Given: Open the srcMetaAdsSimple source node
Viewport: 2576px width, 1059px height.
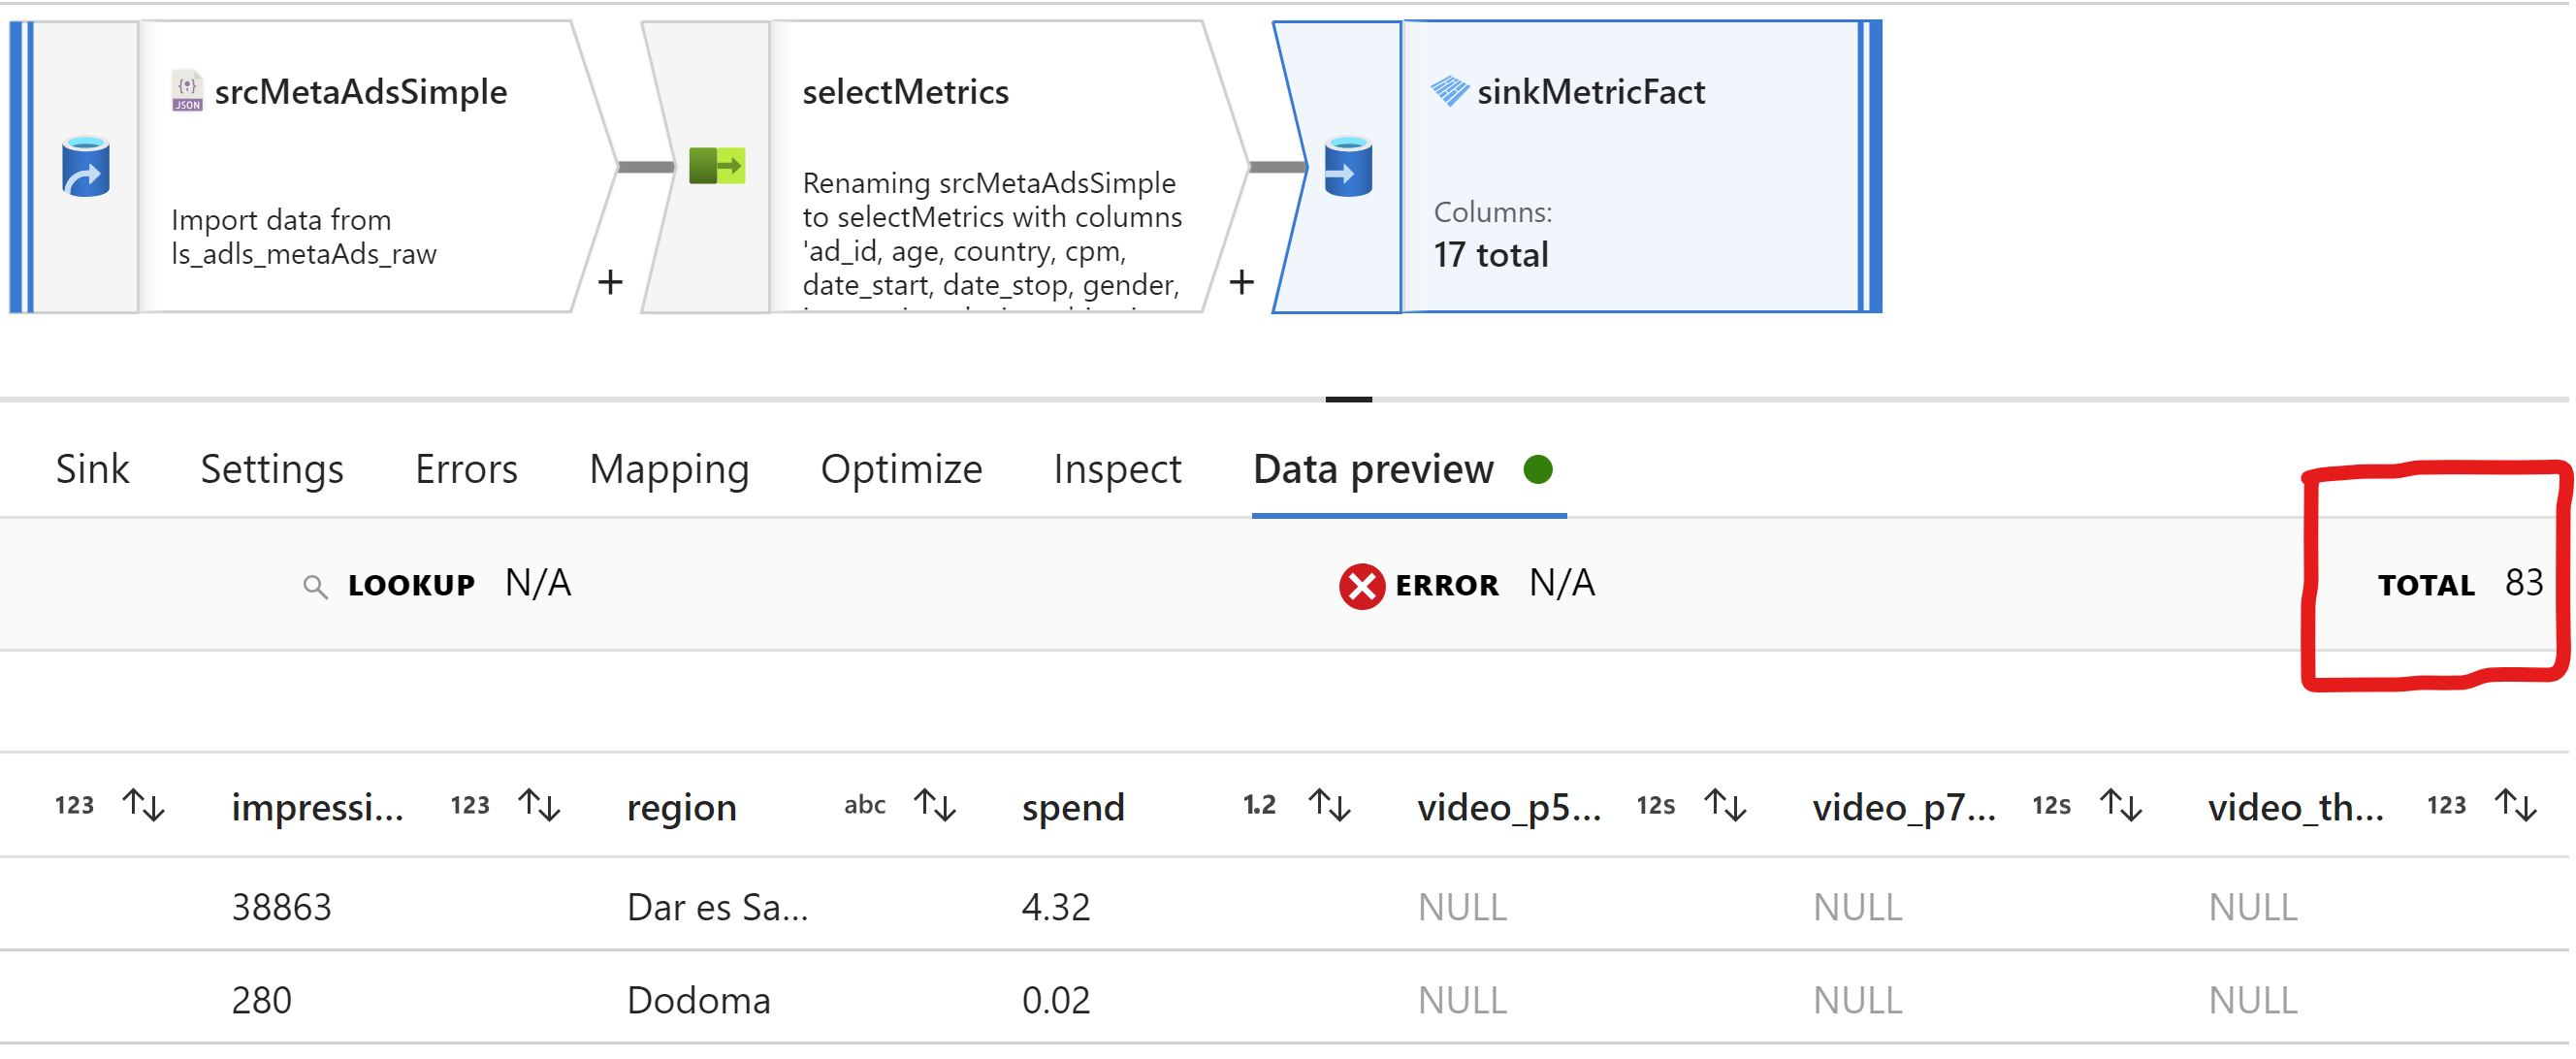Looking at the screenshot, I should point(360,92).
